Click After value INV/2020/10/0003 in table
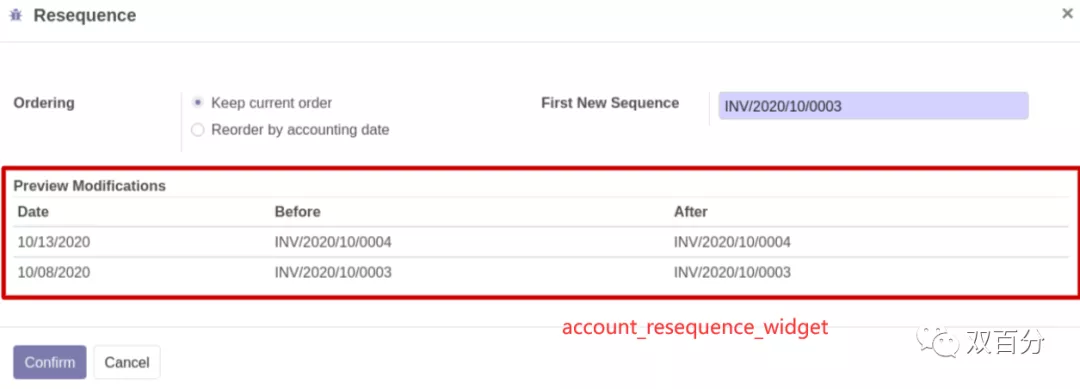Image resolution: width=1080 pixels, height=389 pixels. tap(732, 273)
